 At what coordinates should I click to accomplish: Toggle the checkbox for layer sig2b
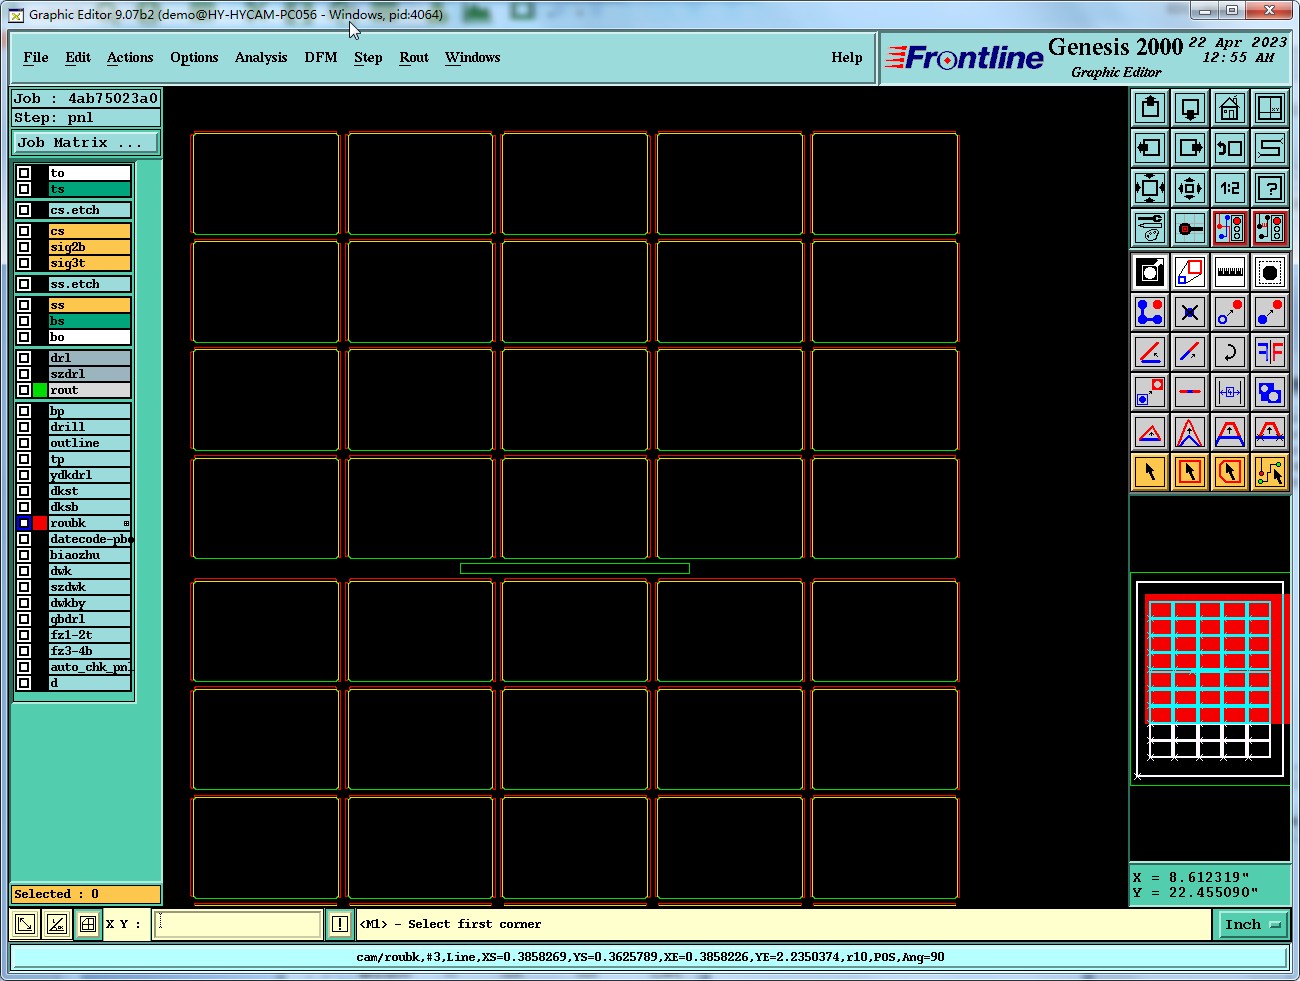pyautogui.click(x=24, y=247)
